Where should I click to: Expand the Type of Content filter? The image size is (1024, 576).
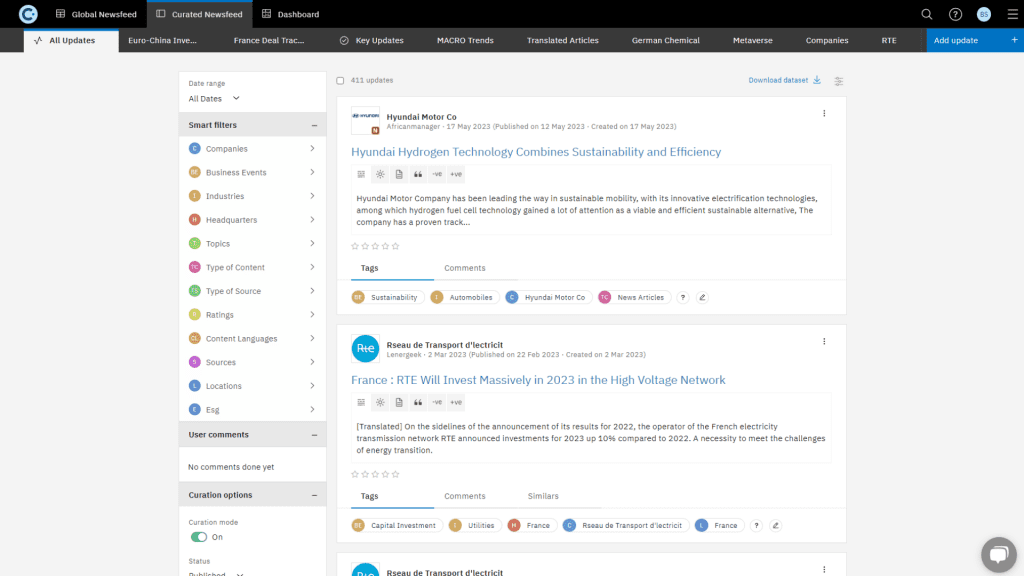click(253, 267)
